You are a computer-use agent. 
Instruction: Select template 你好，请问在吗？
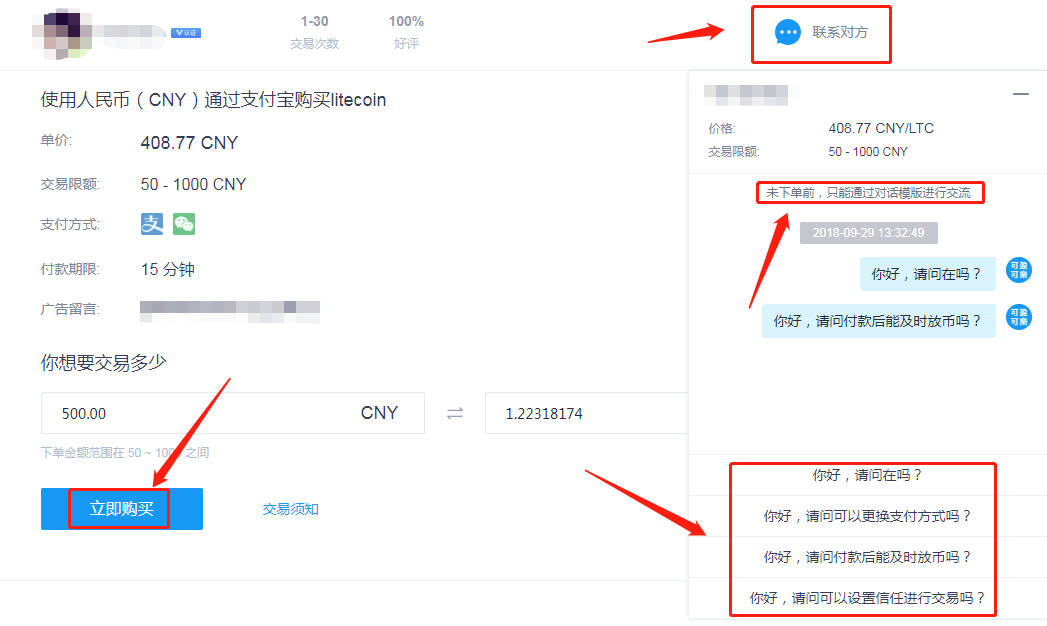[867, 475]
